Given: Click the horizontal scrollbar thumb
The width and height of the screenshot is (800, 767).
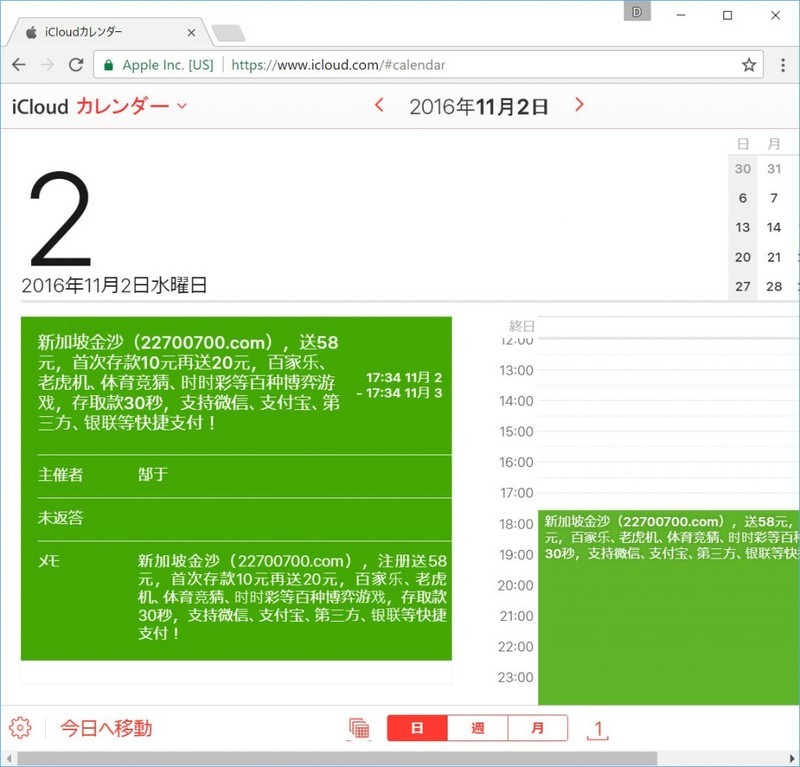Looking at the screenshot, I should coord(337,758).
